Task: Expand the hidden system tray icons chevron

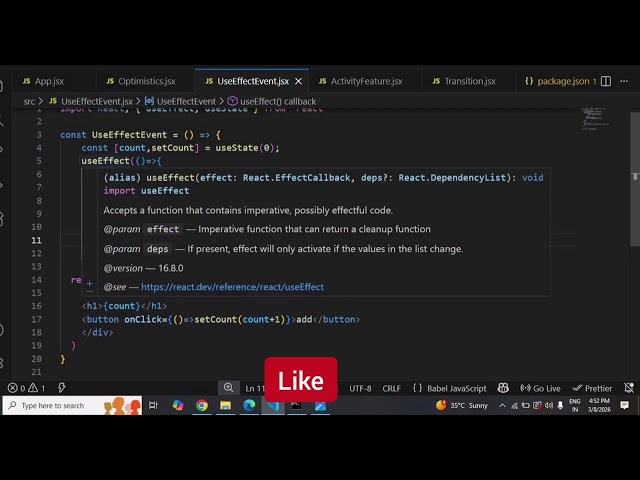Action: click(x=502, y=405)
